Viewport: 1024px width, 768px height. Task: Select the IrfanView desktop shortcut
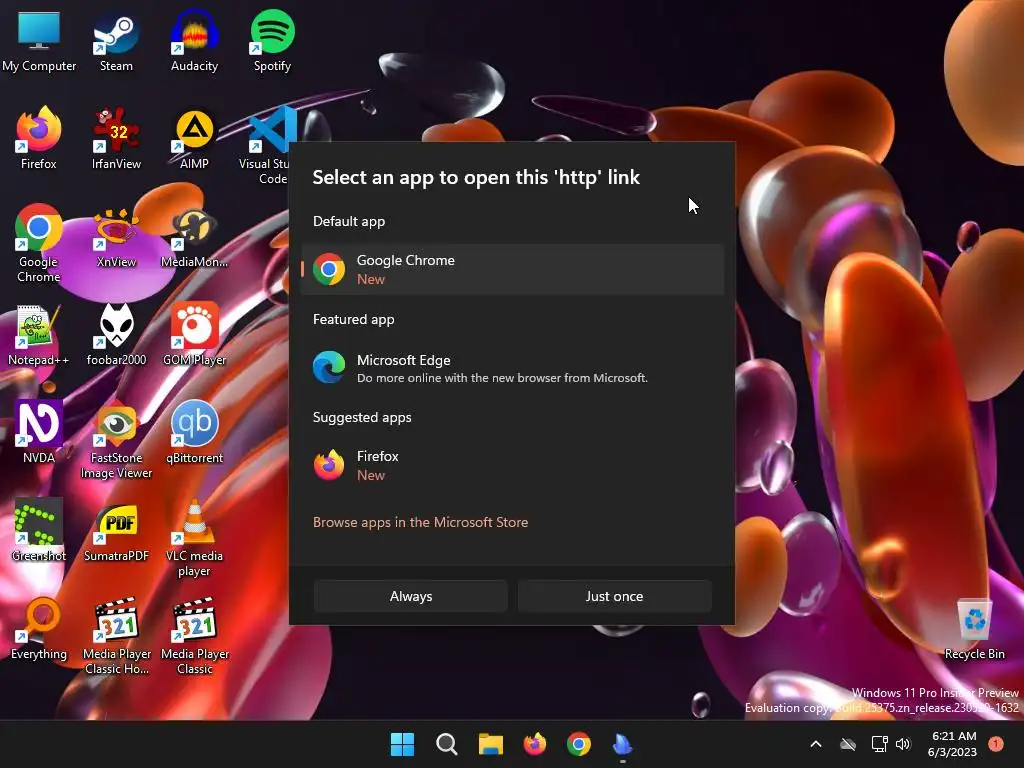pyautogui.click(x=116, y=138)
